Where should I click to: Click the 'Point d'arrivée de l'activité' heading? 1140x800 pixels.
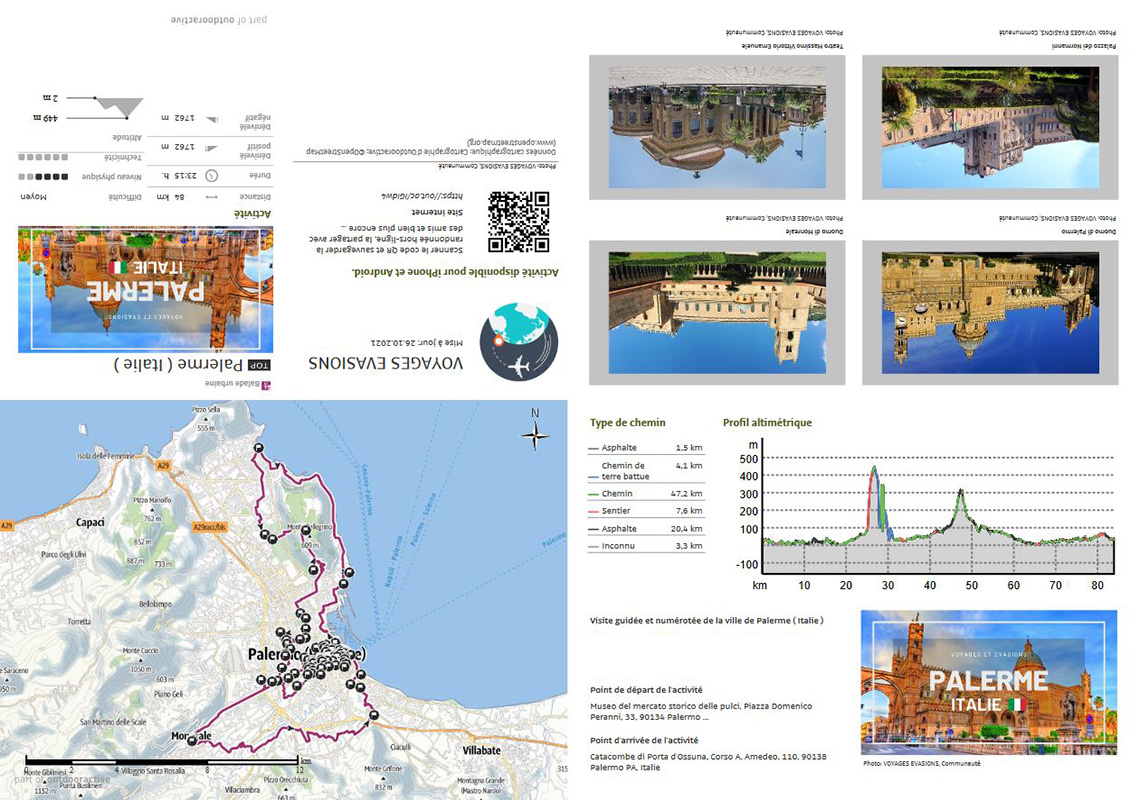click(644, 740)
